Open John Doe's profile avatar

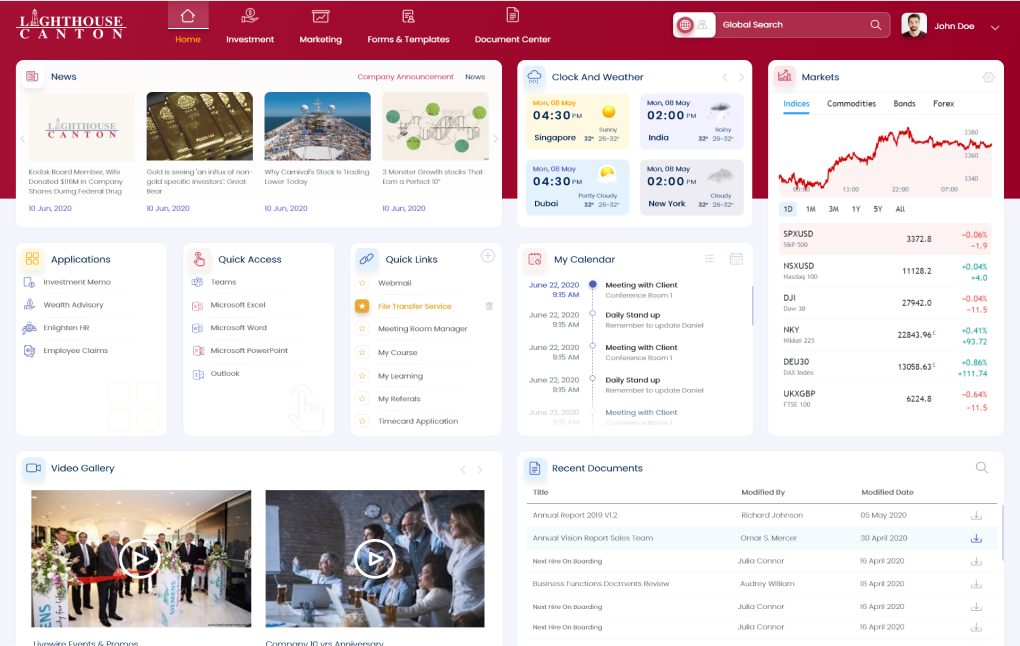tap(914, 25)
